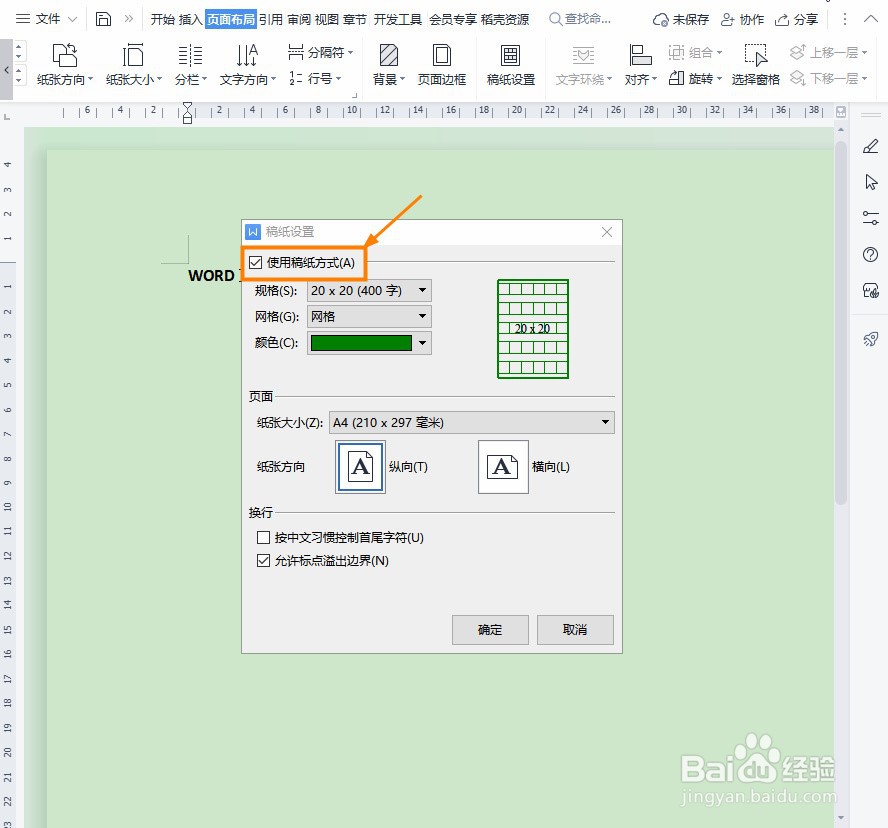Open the 文字方向 text direction tool

tap(247, 65)
